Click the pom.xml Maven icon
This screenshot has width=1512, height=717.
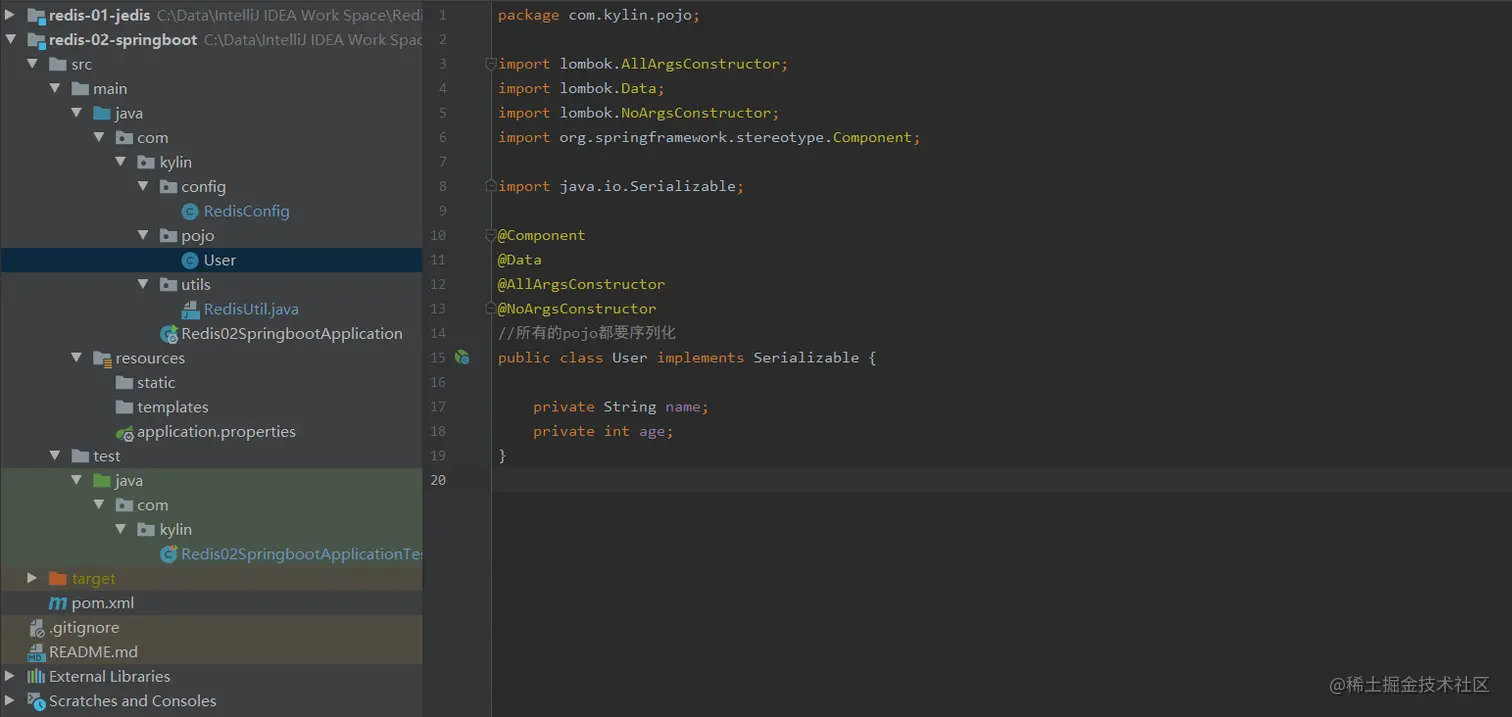pyautogui.click(x=58, y=603)
